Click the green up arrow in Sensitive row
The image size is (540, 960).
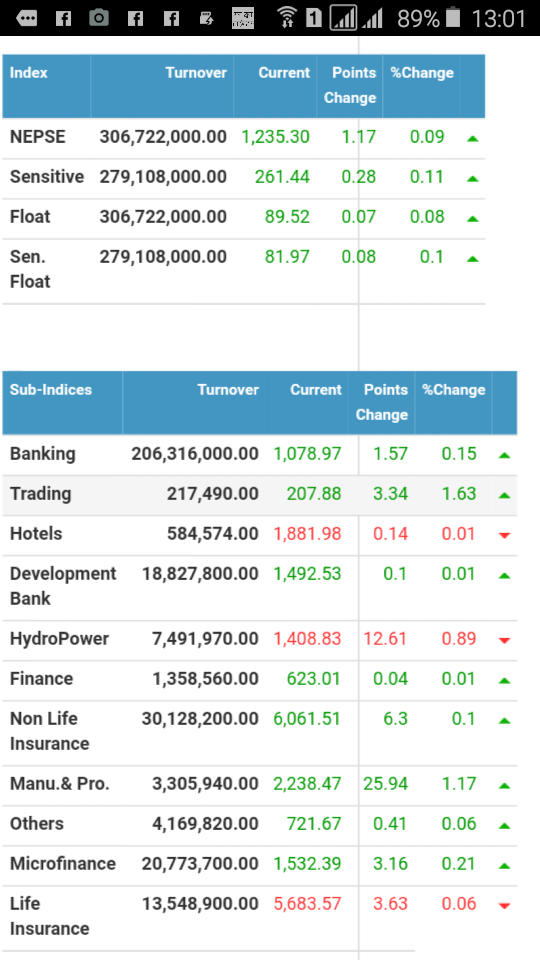(x=472, y=179)
